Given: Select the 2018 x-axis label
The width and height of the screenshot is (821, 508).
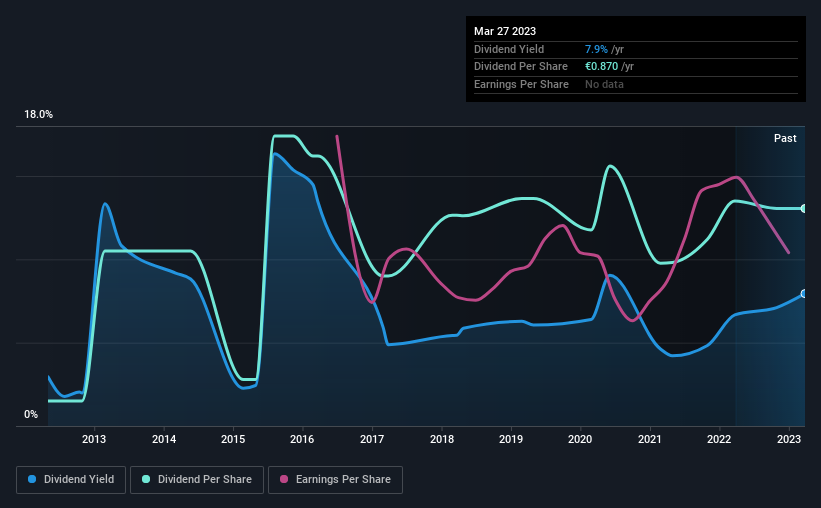Looking at the screenshot, I should click(441, 439).
